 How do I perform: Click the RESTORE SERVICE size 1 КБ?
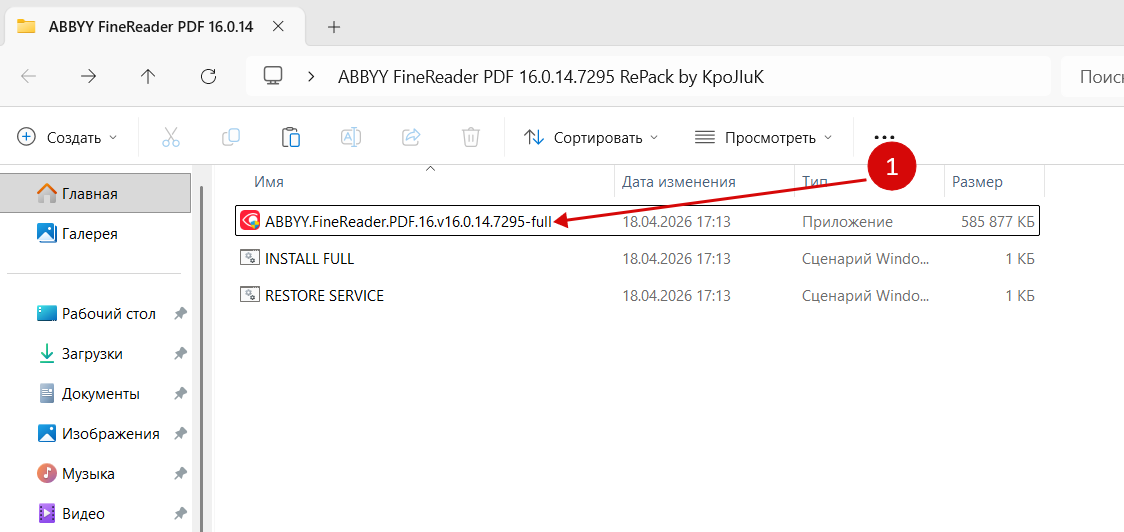[1019, 295]
